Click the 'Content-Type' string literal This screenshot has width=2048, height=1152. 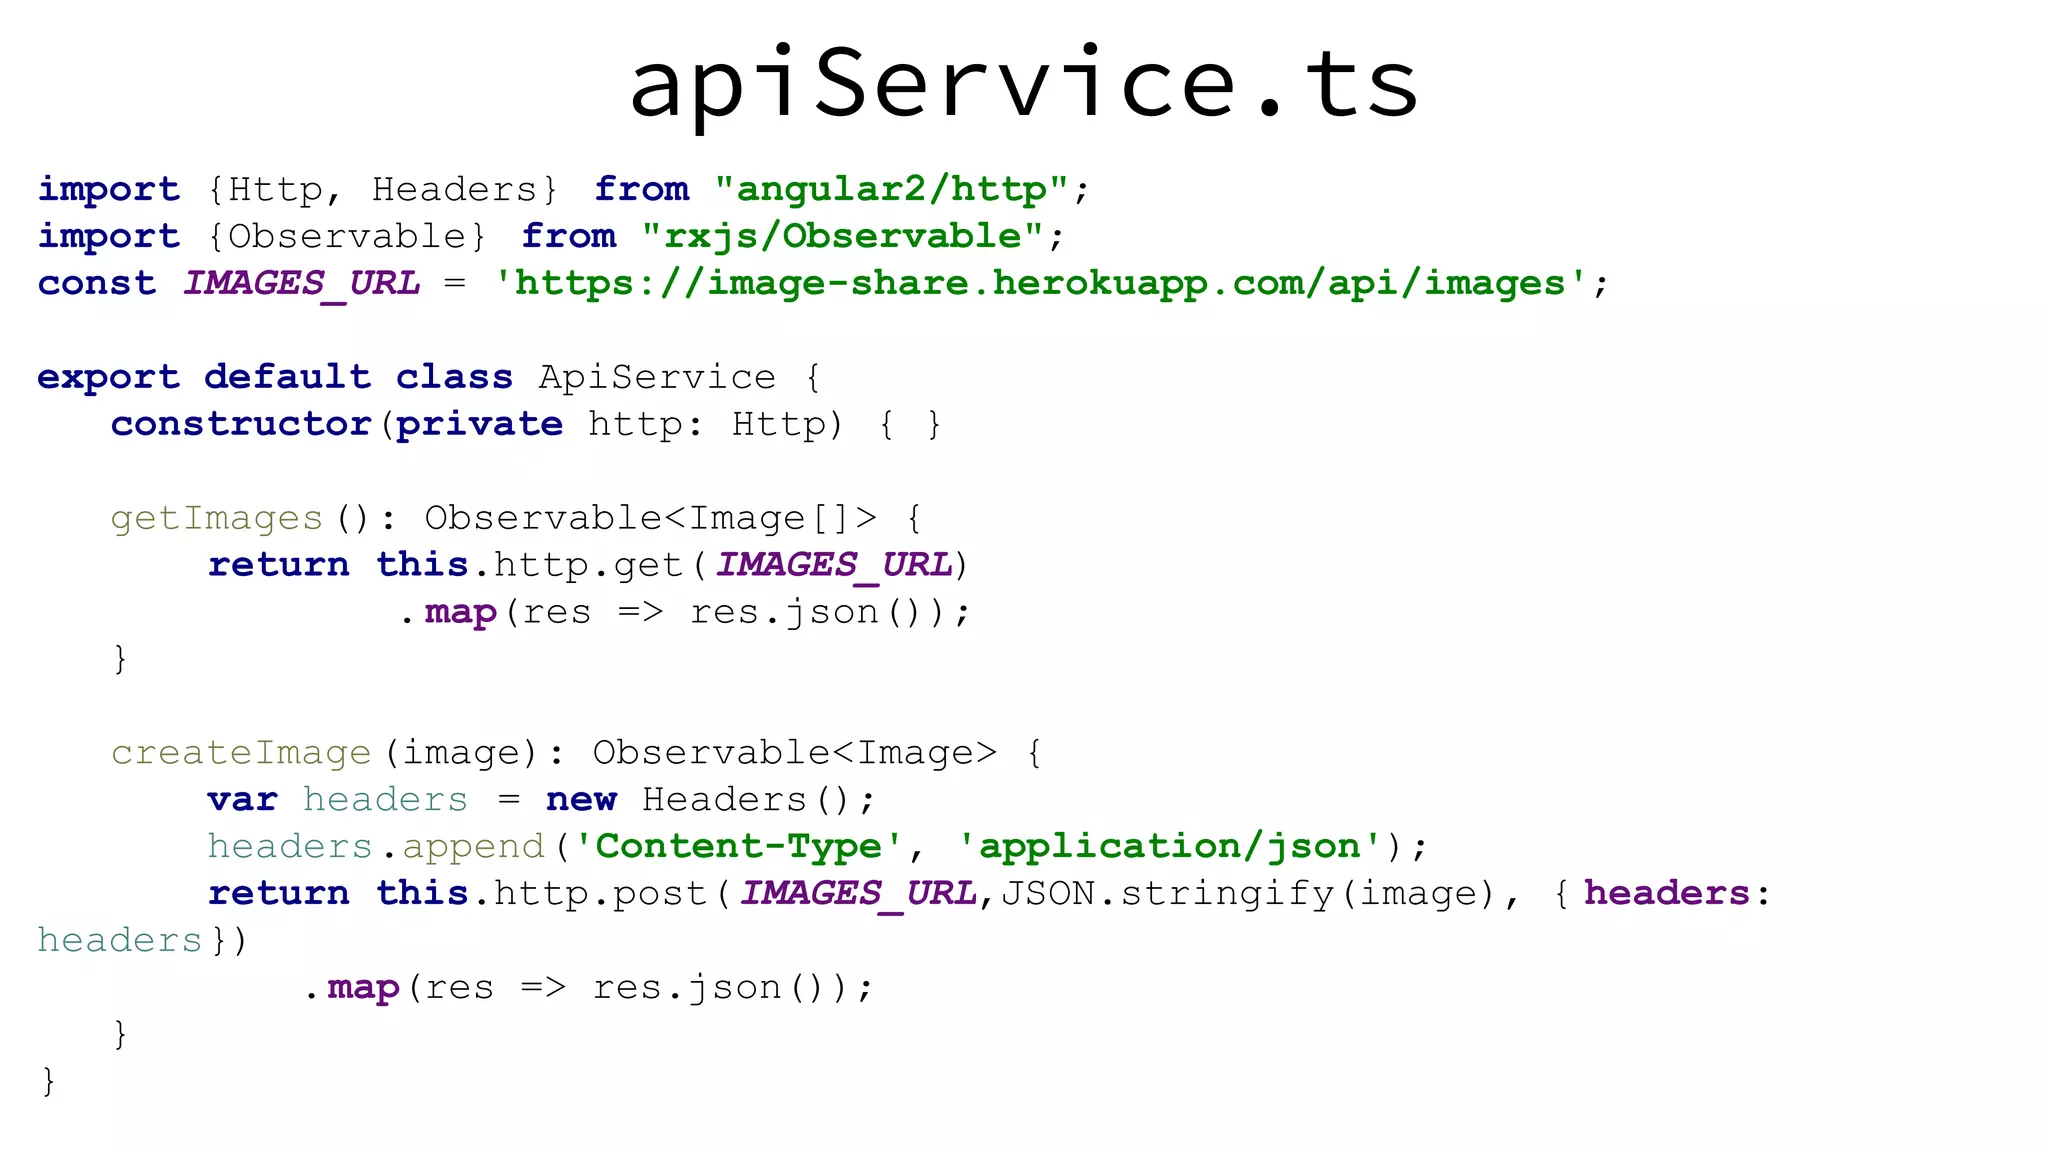(738, 847)
